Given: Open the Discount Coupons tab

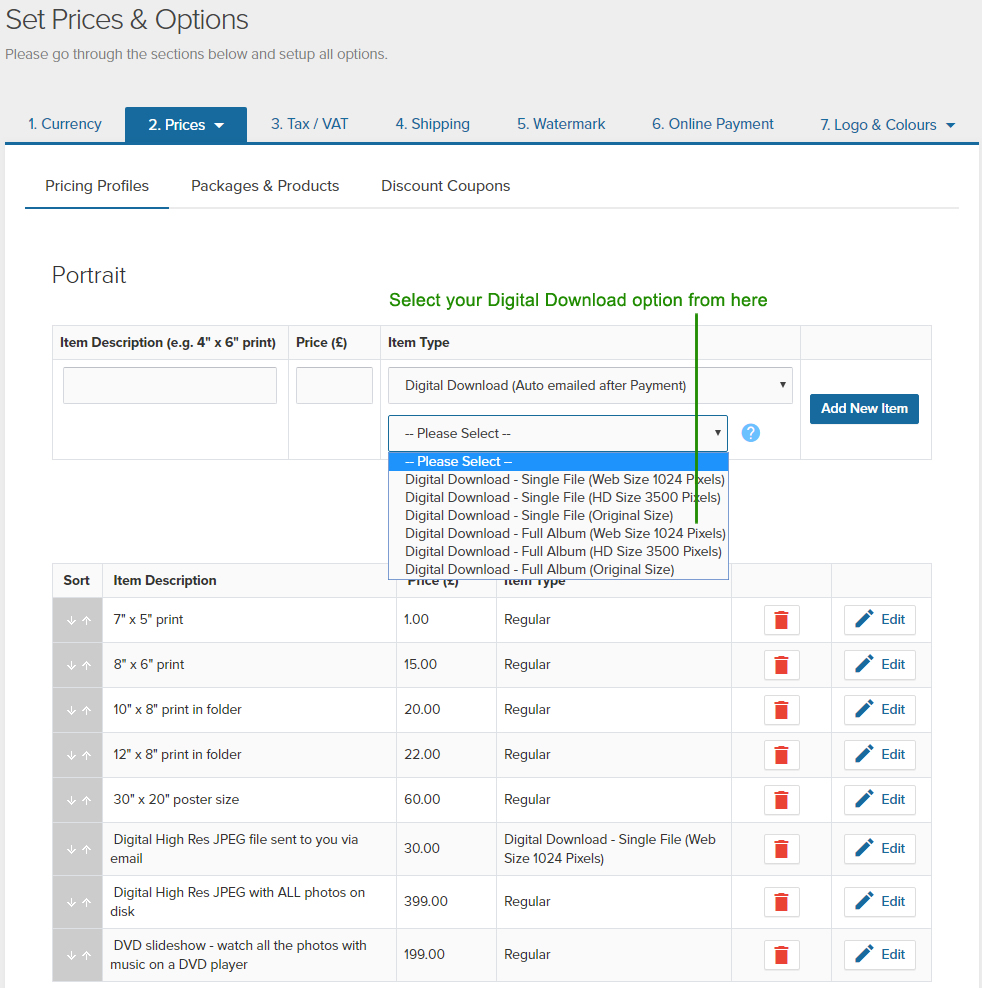Looking at the screenshot, I should click(x=445, y=186).
